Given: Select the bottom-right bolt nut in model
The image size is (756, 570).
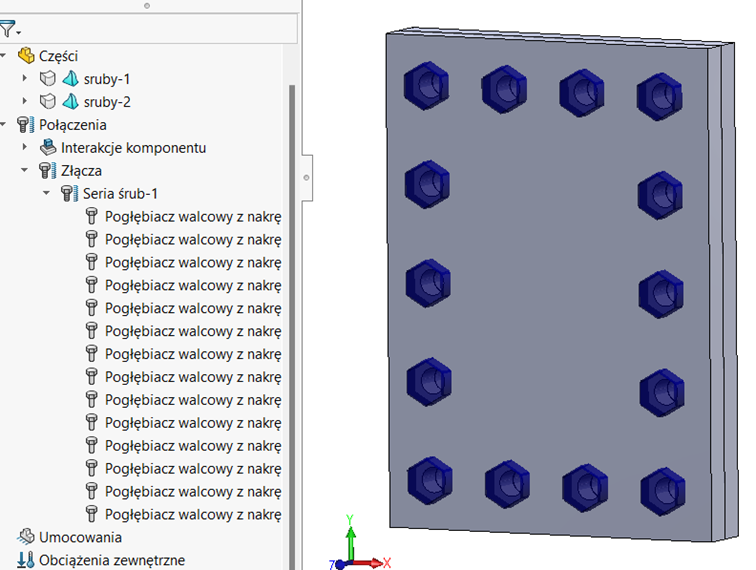Looking at the screenshot, I should tap(662, 491).
